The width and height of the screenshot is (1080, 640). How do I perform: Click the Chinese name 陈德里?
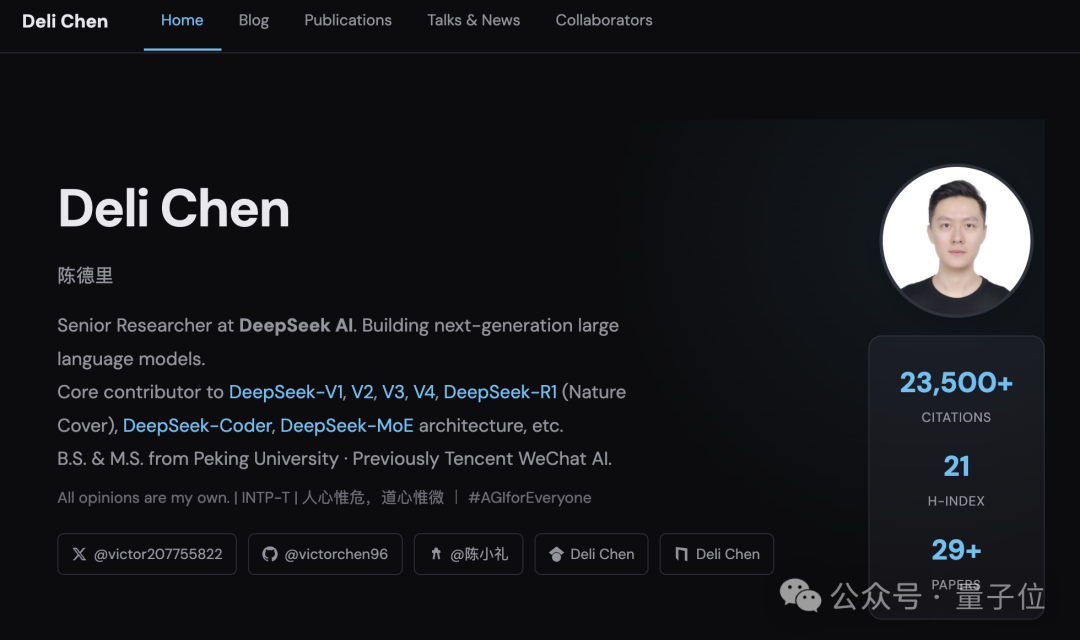pyautogui.click(x=85, y=276)
